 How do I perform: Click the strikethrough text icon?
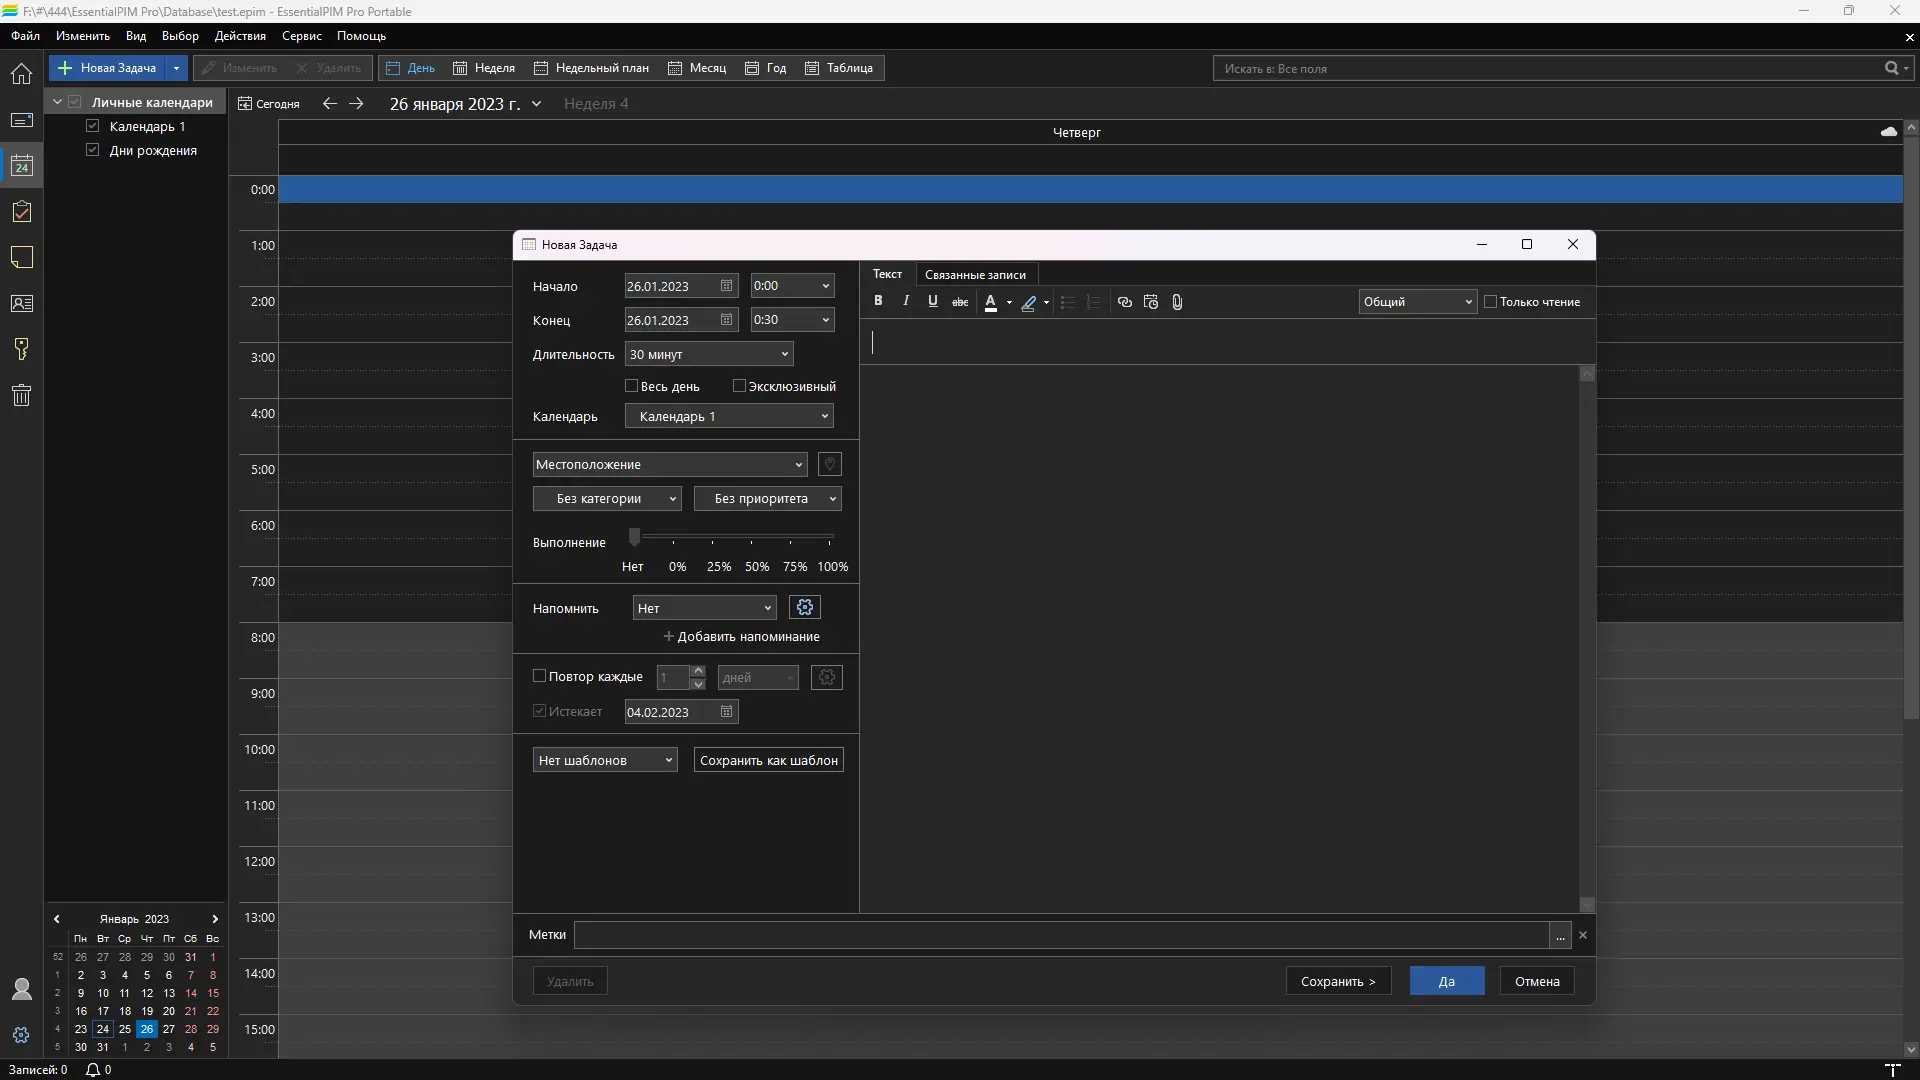[x=960, y=302]
